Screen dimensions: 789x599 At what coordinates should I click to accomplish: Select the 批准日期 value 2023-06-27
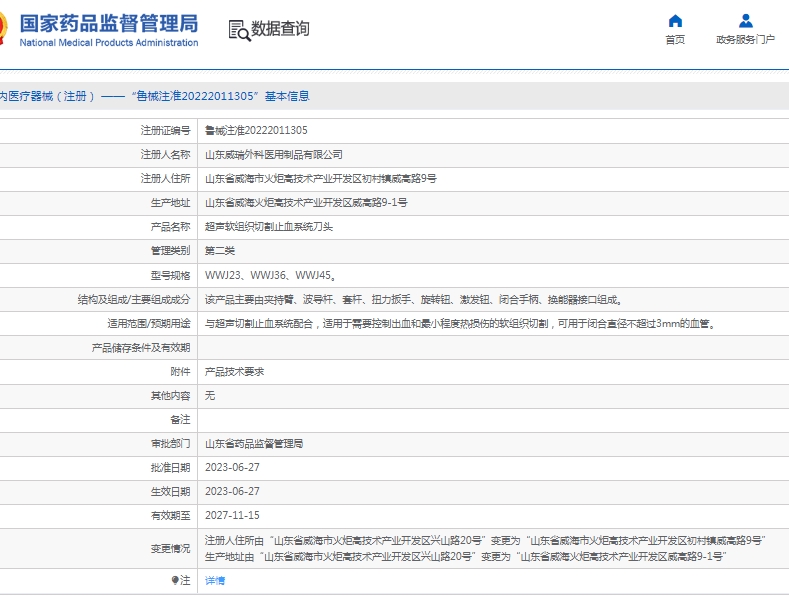[232, 468]
